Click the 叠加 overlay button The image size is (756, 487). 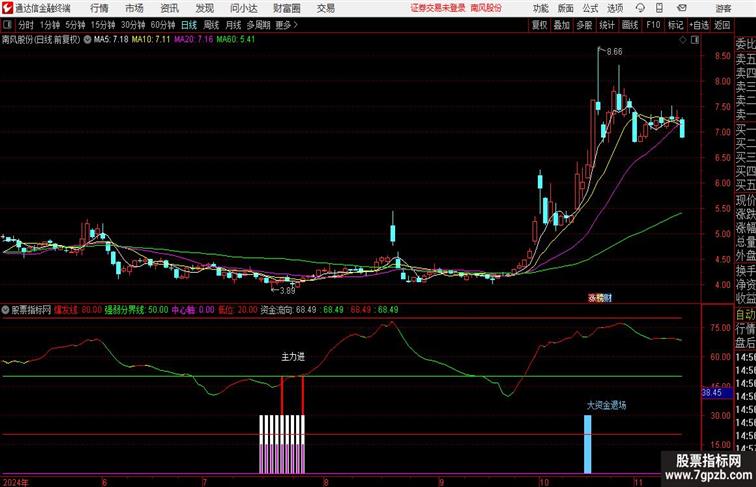[562, 25]
